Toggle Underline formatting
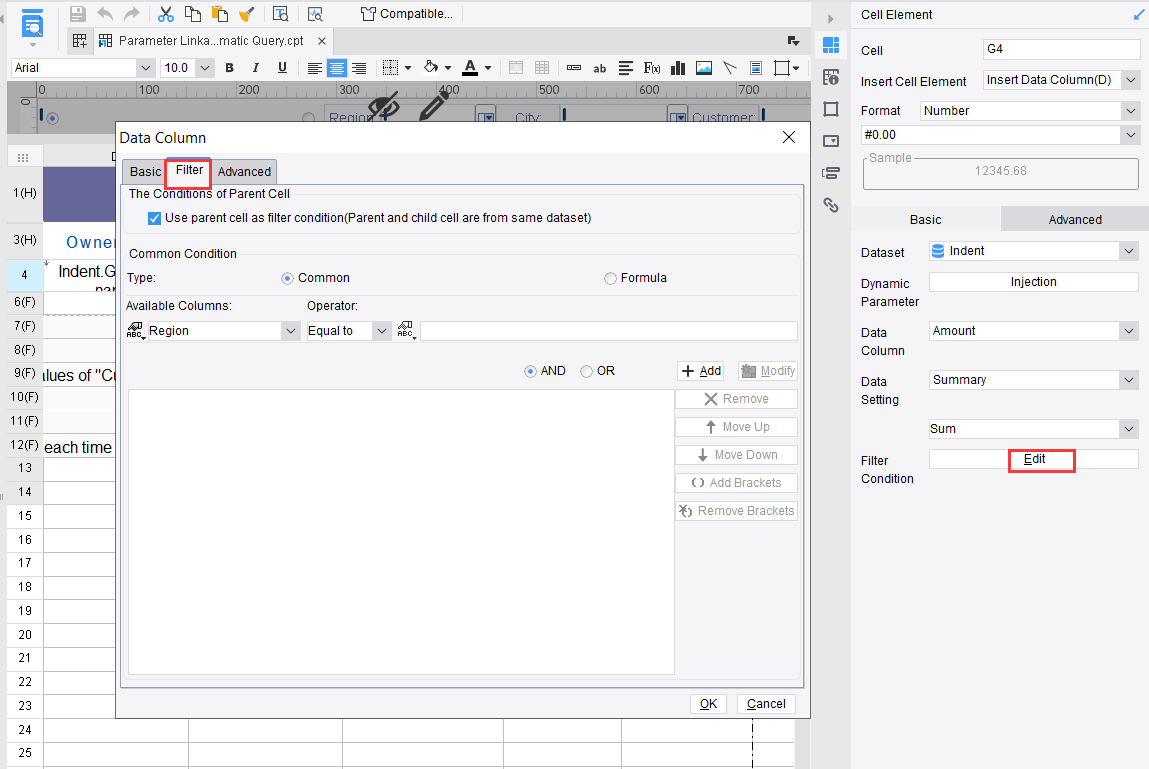The image size is (1149, 769). coord(282,67)
